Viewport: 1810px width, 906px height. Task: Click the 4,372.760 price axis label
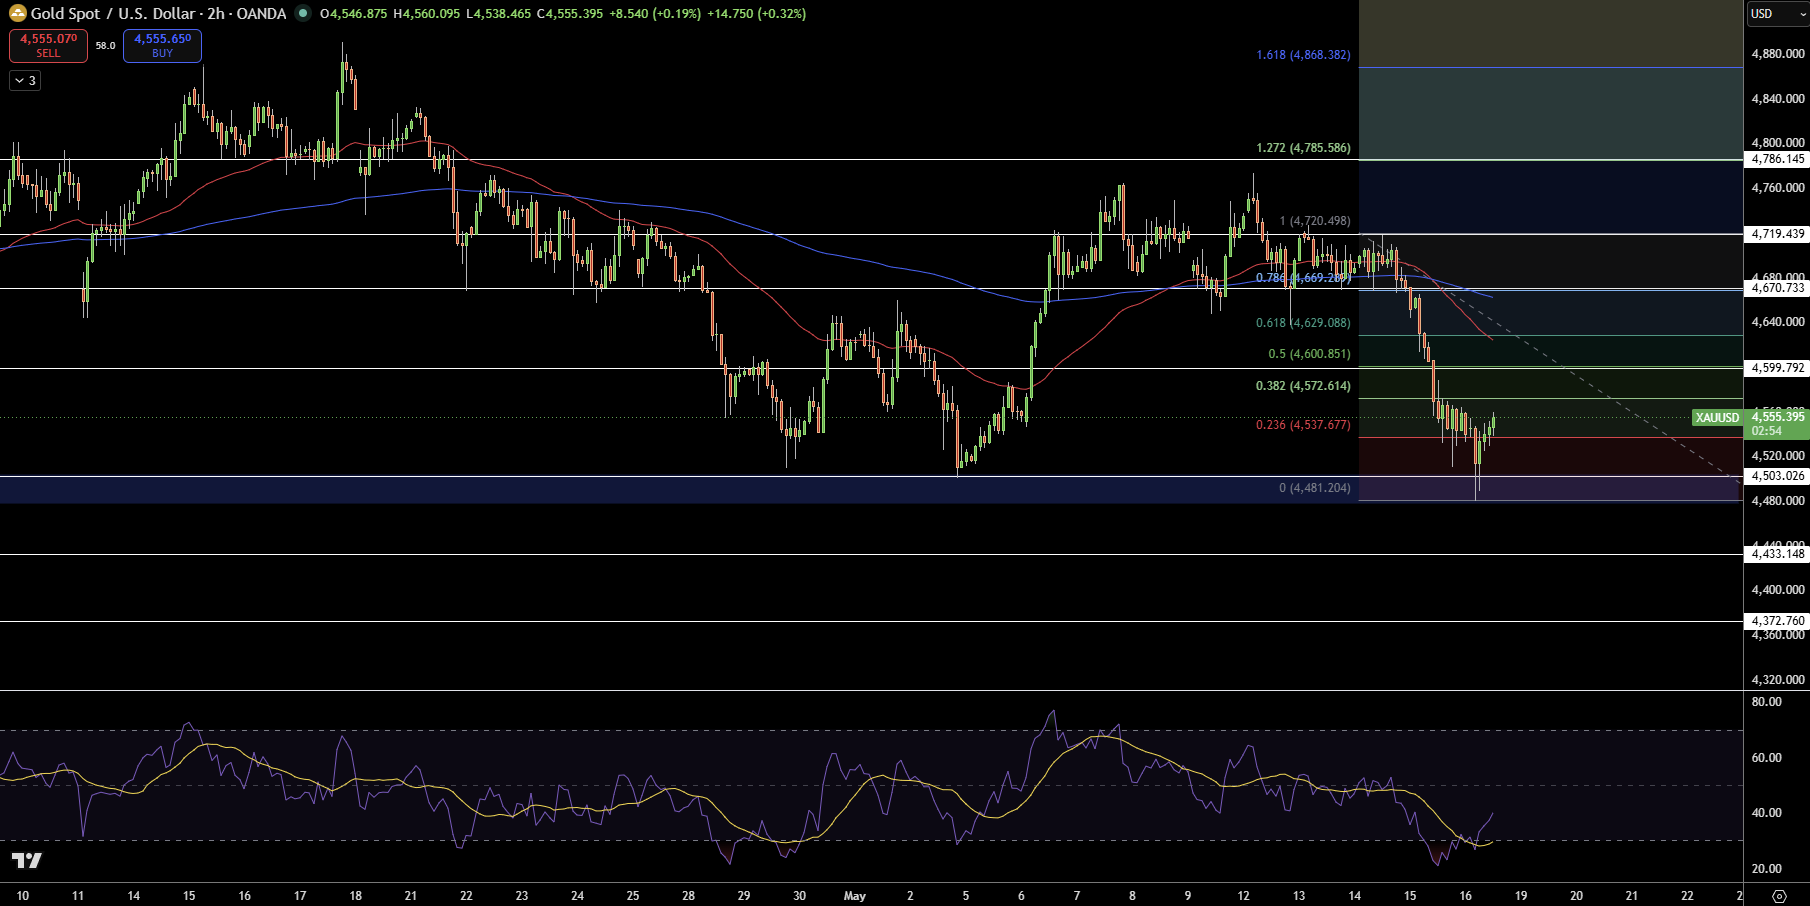[x=1778, y=621]
